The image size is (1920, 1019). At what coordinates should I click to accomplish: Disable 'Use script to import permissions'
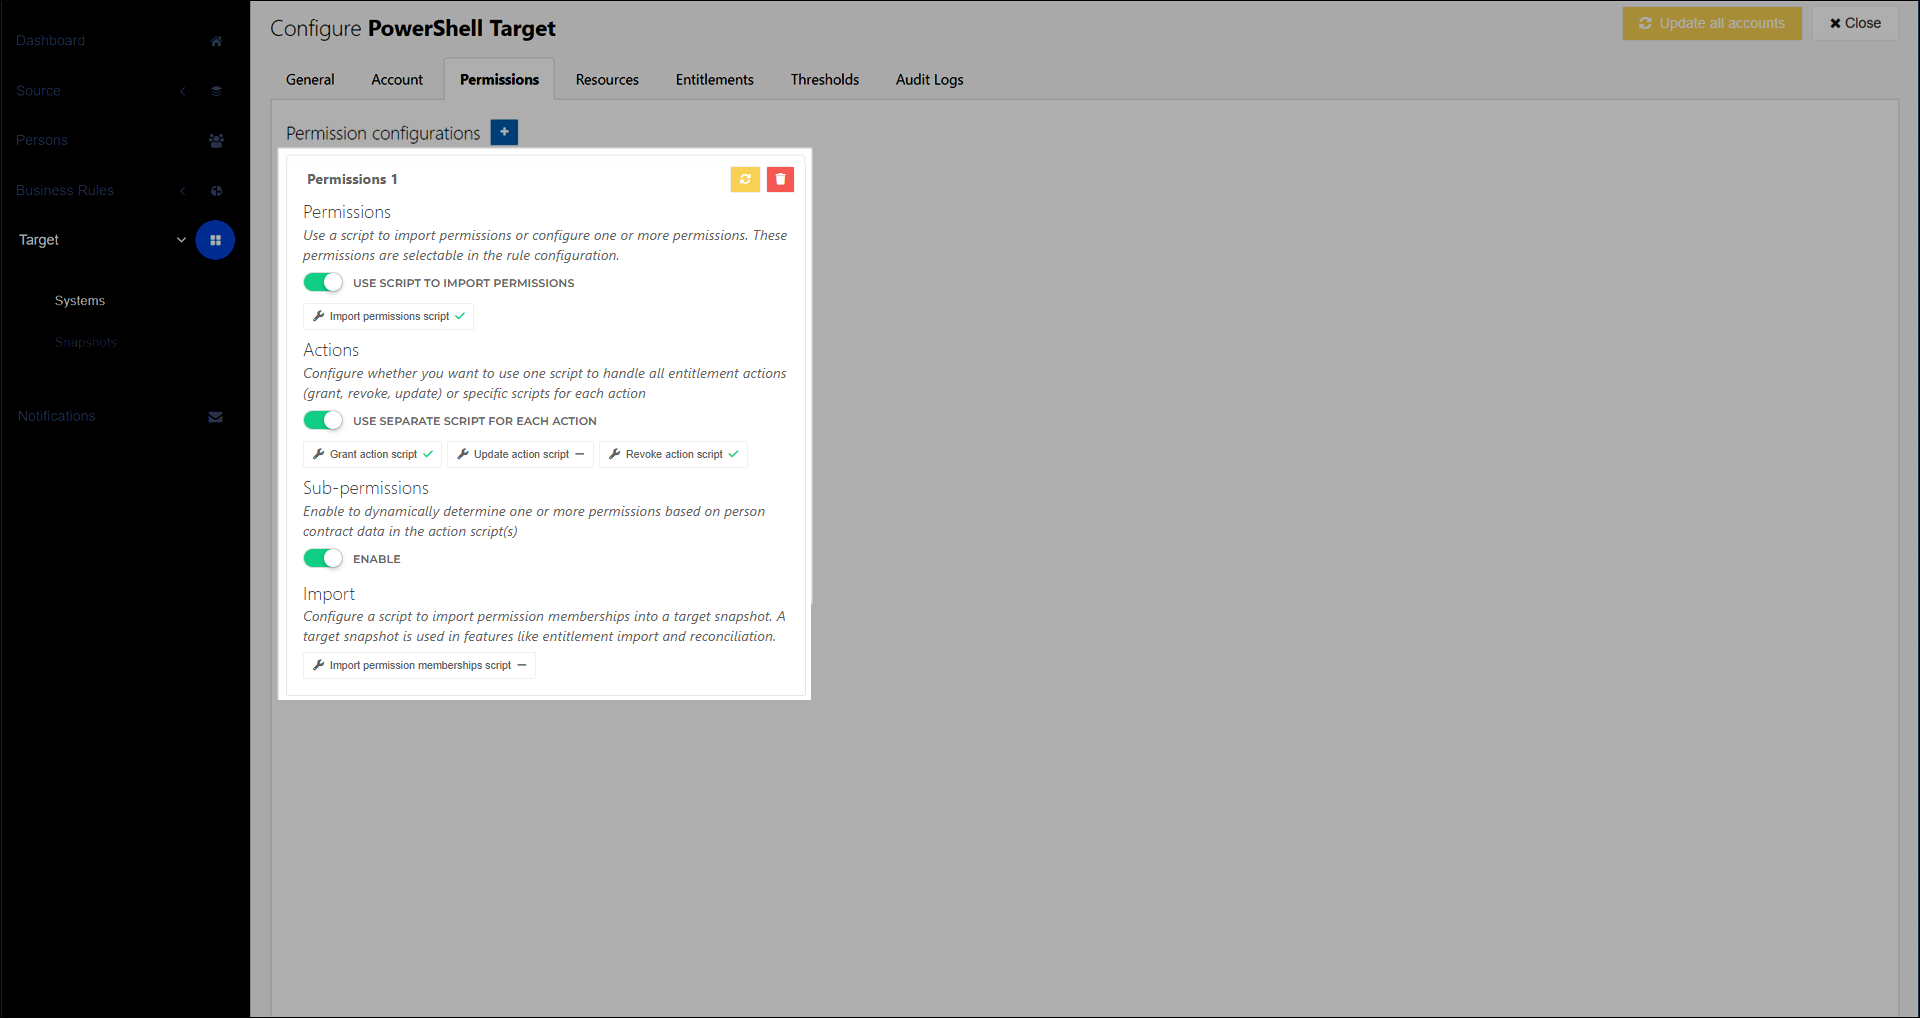pos(322,282)
